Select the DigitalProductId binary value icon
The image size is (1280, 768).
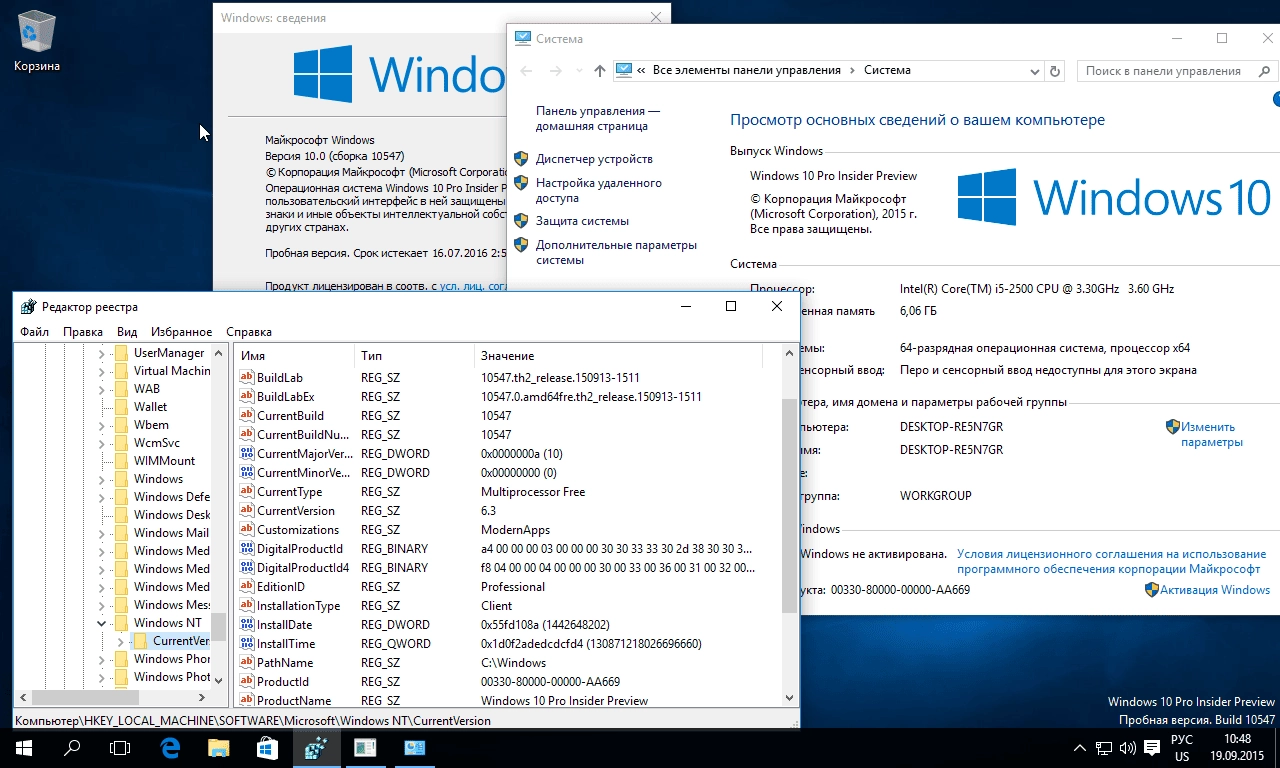coord(248,549)
